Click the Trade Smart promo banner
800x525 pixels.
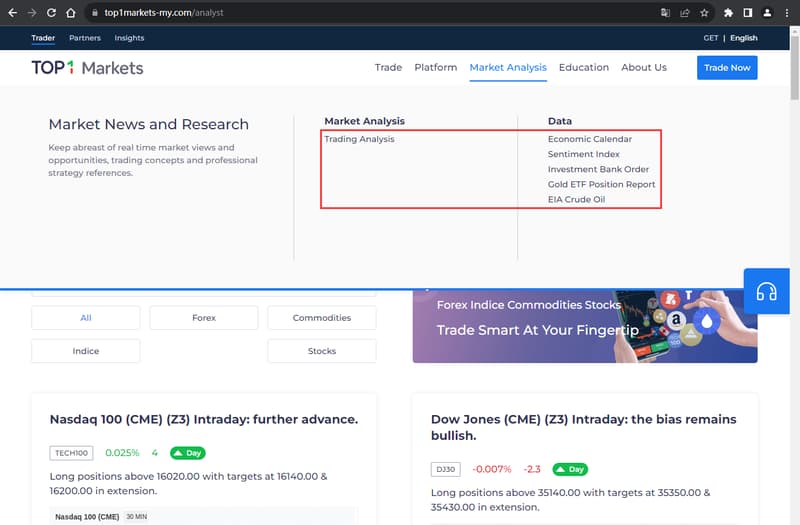[x=585, y=326]
